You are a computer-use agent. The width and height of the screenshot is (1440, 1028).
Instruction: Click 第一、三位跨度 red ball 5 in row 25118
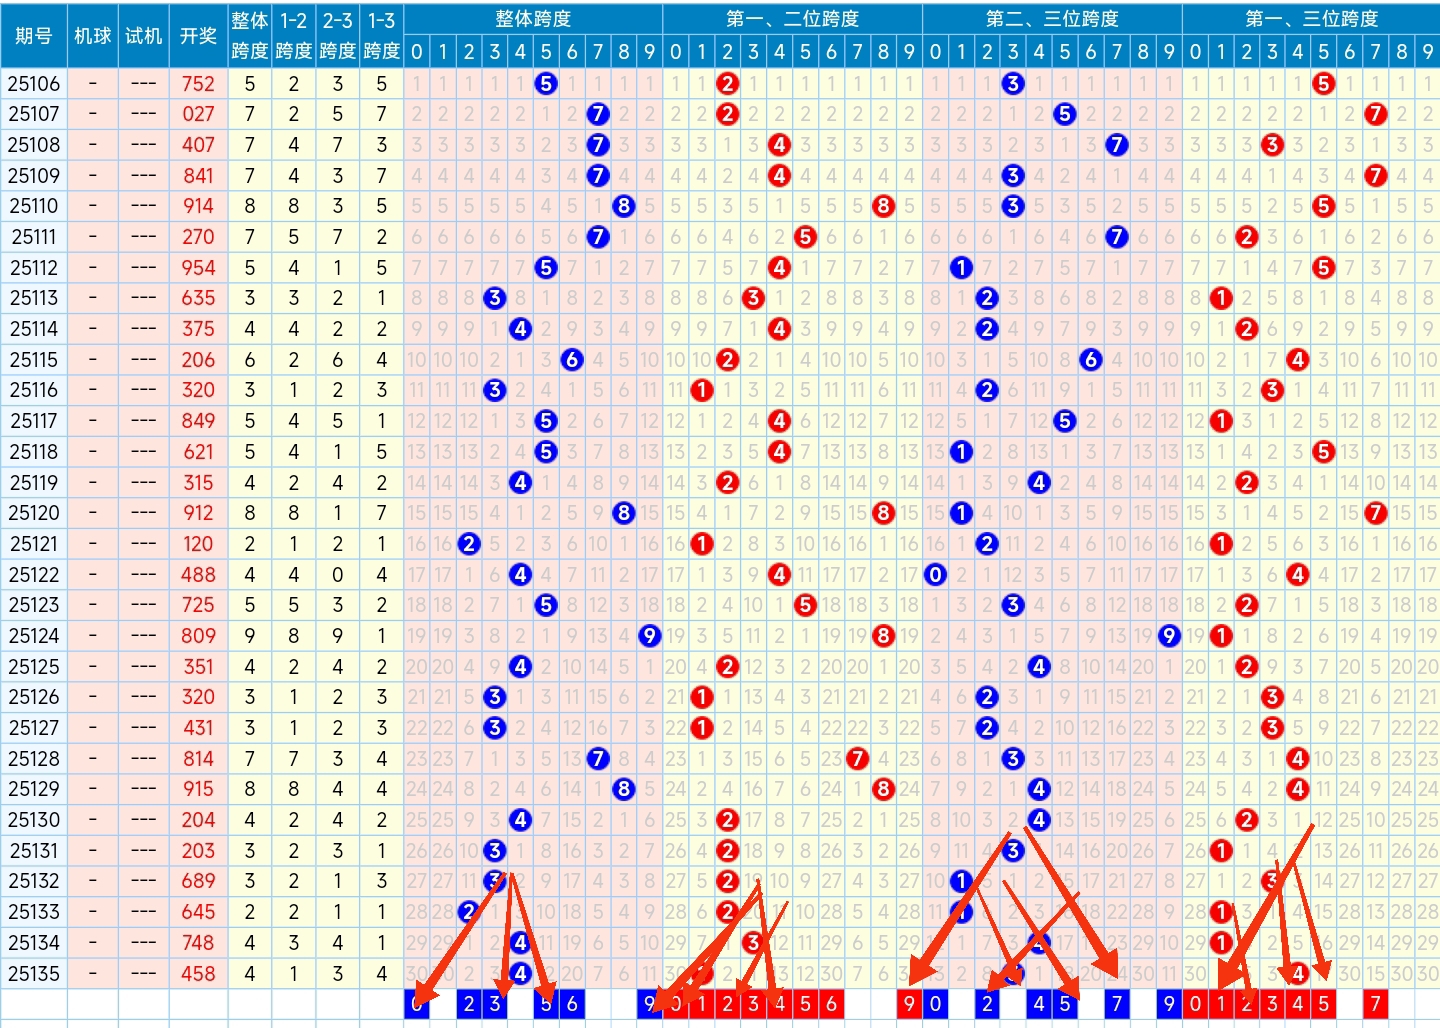pos(1324,452)
